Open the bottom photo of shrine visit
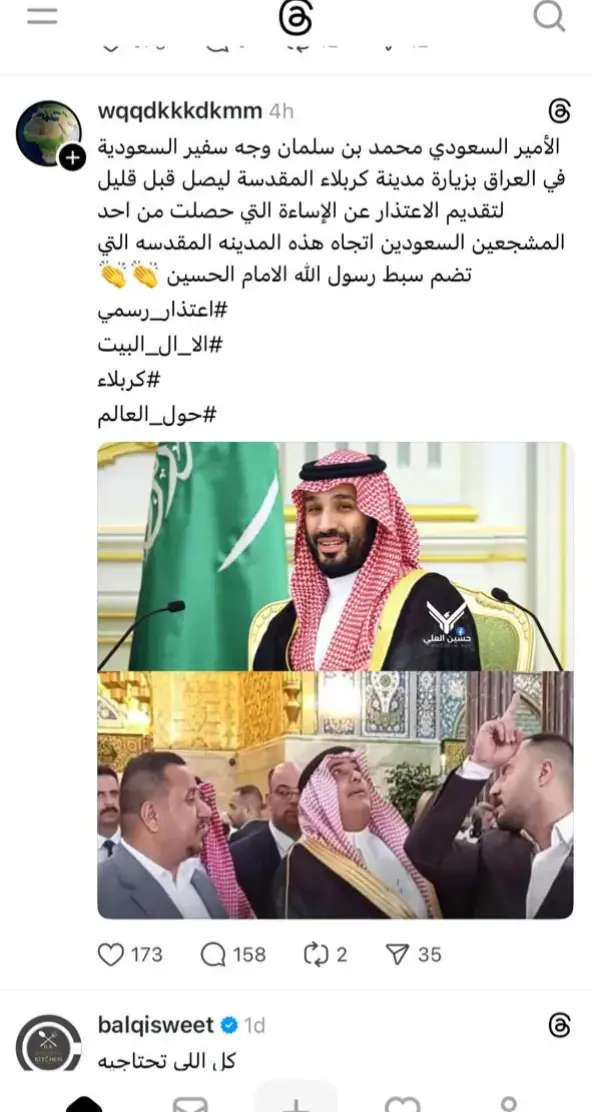 pos(335,795)
